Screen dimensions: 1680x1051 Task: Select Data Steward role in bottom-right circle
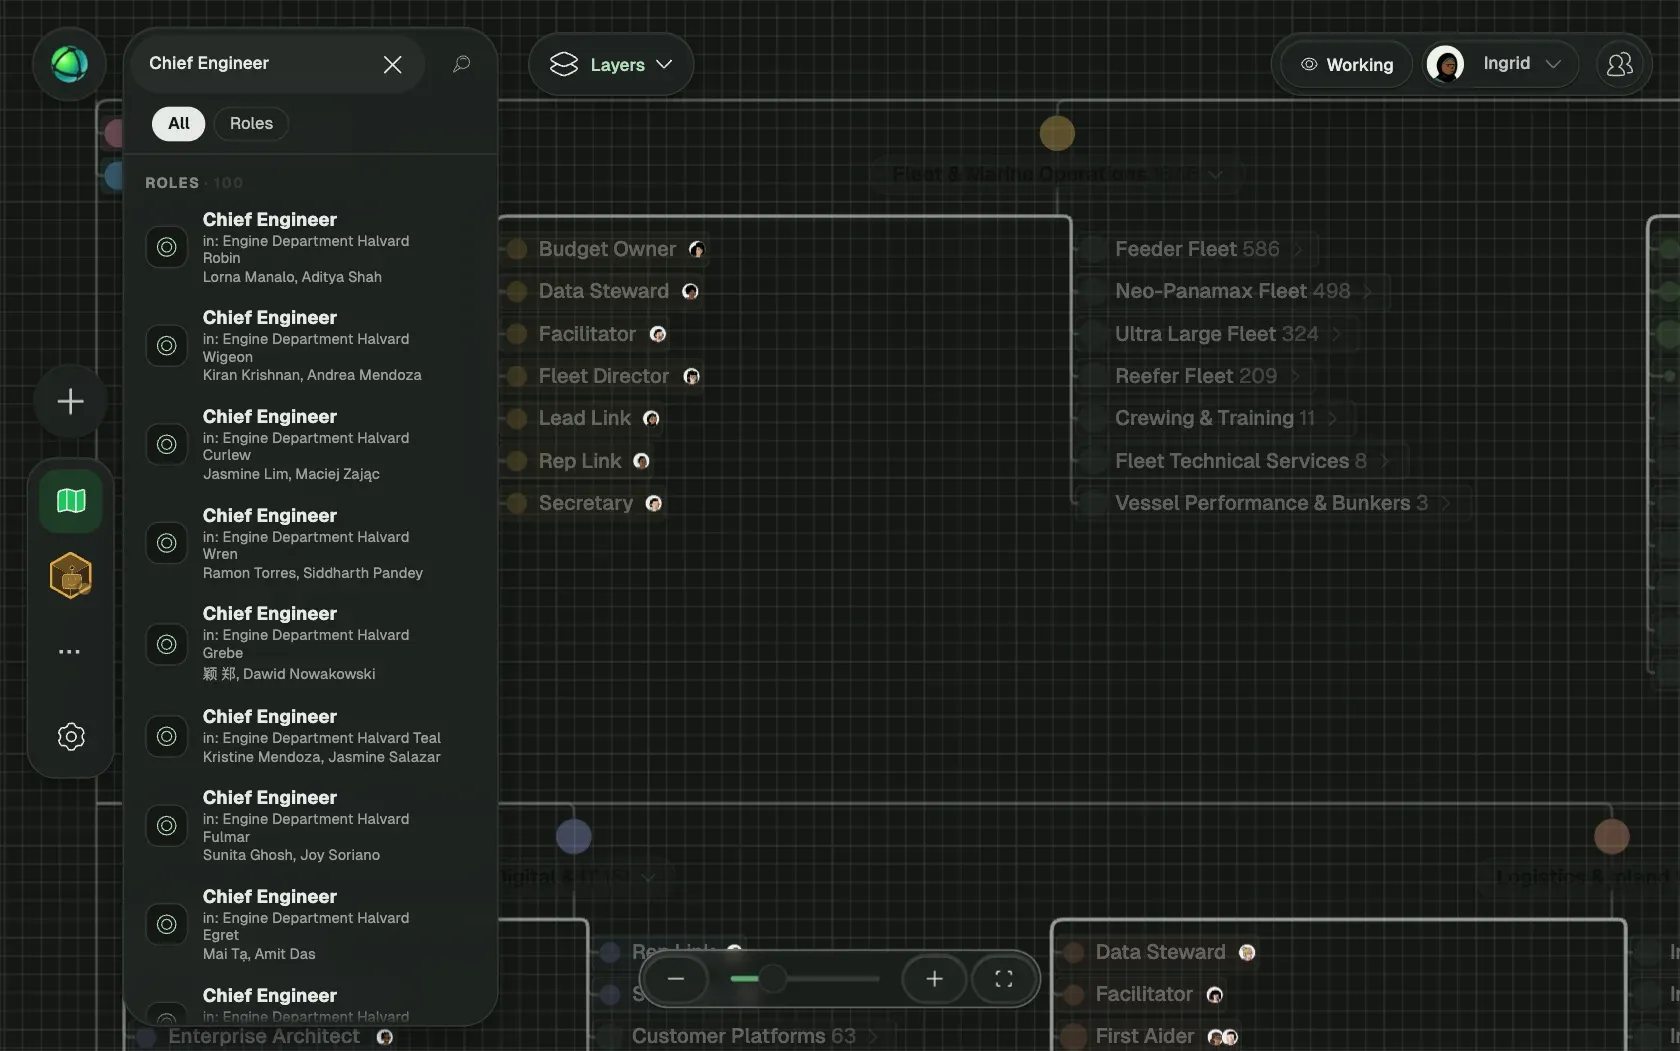point(1160,952)
